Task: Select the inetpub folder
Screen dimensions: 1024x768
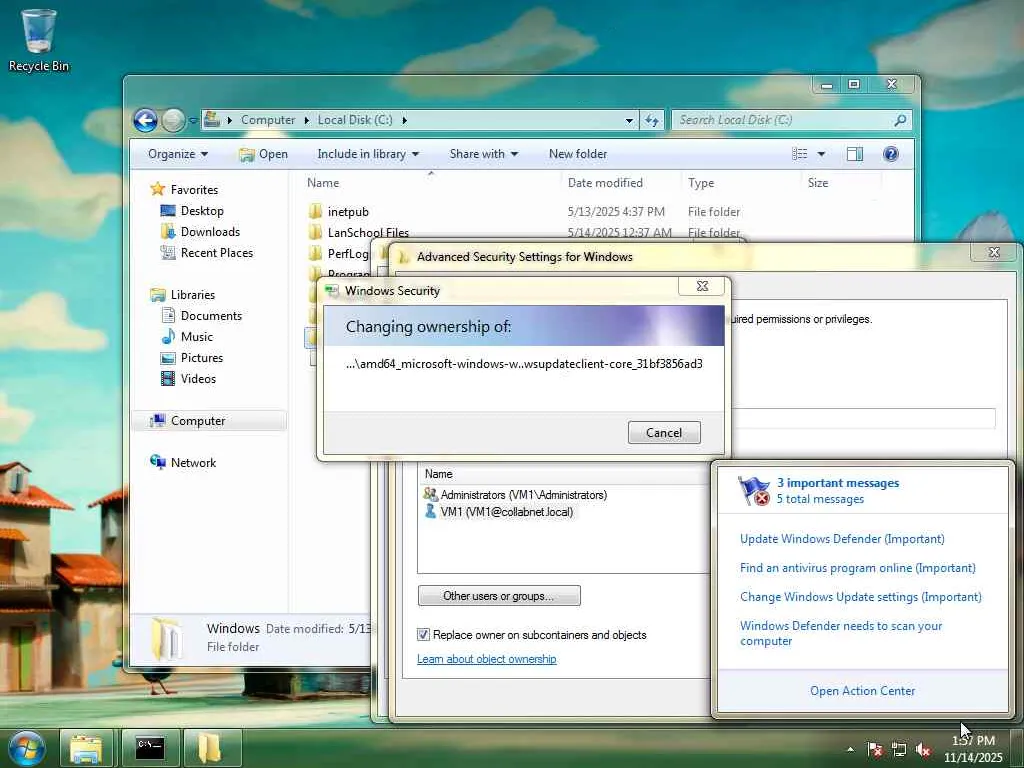Action: pos(348,212)
